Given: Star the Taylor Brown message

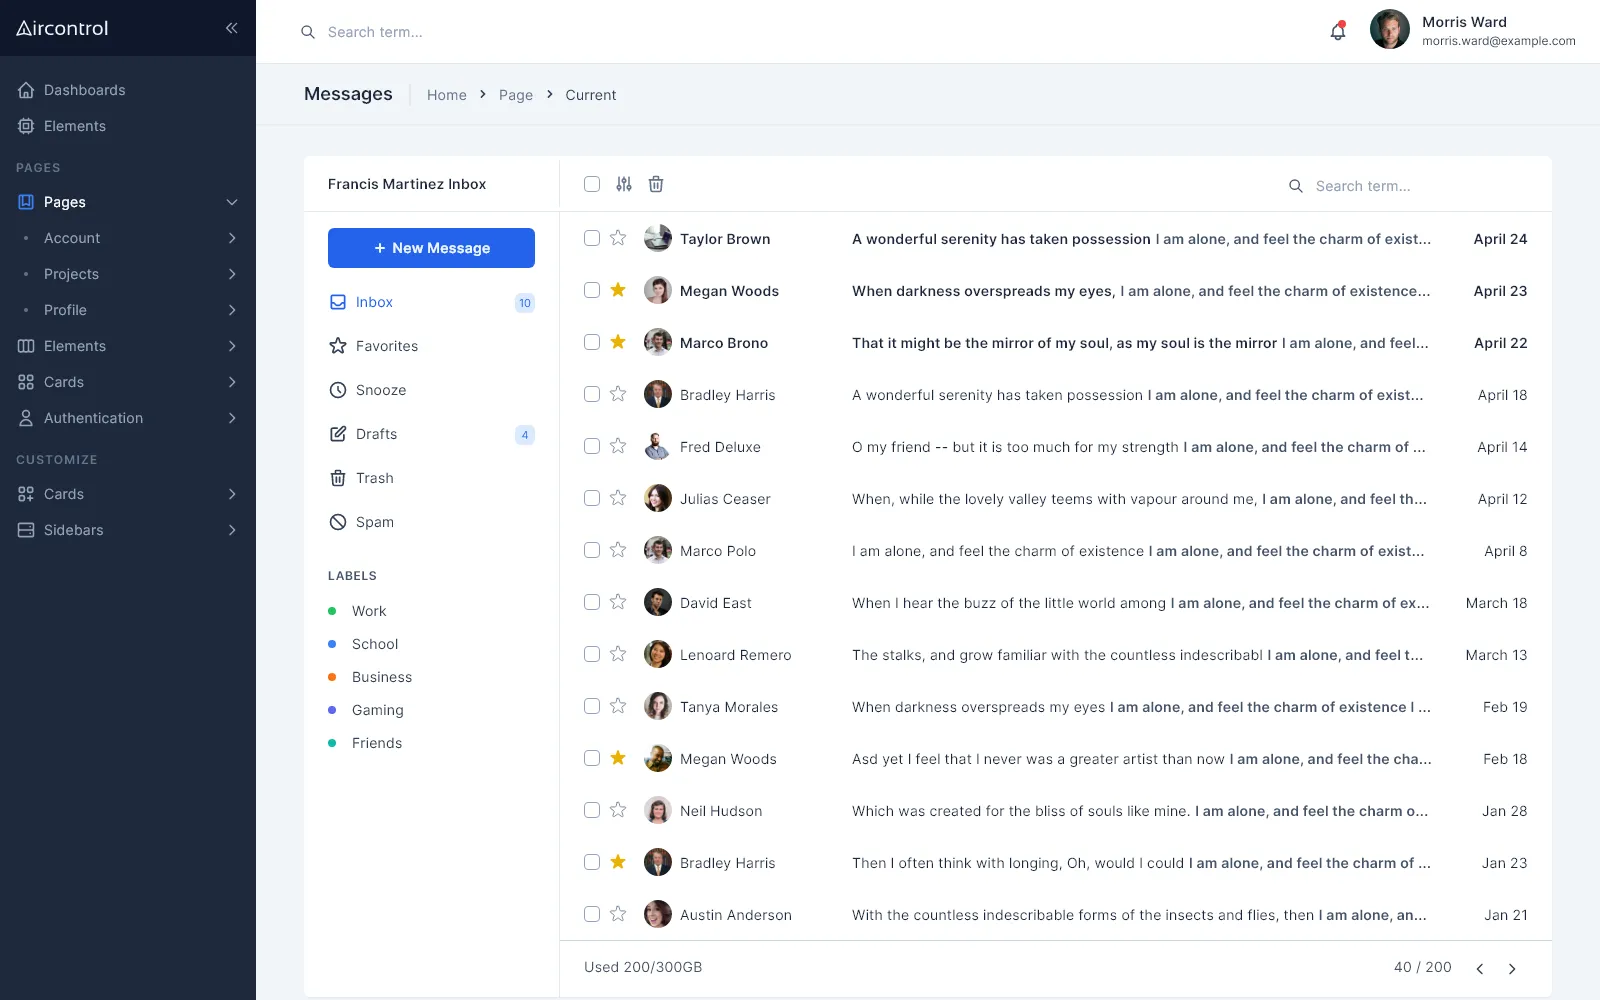Looking at the screenshot, I should [618, 238].
